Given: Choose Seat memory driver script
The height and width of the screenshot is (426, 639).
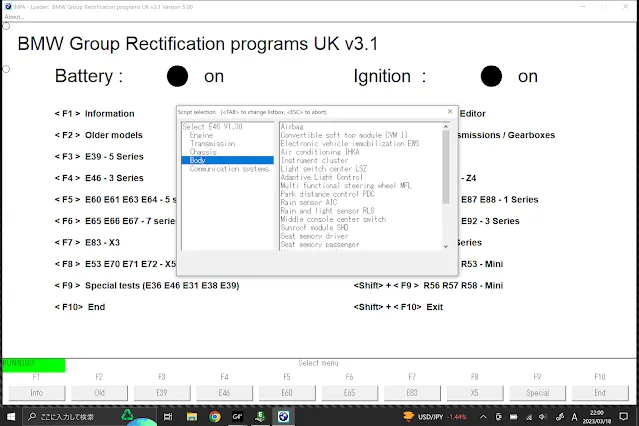Looking at the screenshot, I should point(314,236).
